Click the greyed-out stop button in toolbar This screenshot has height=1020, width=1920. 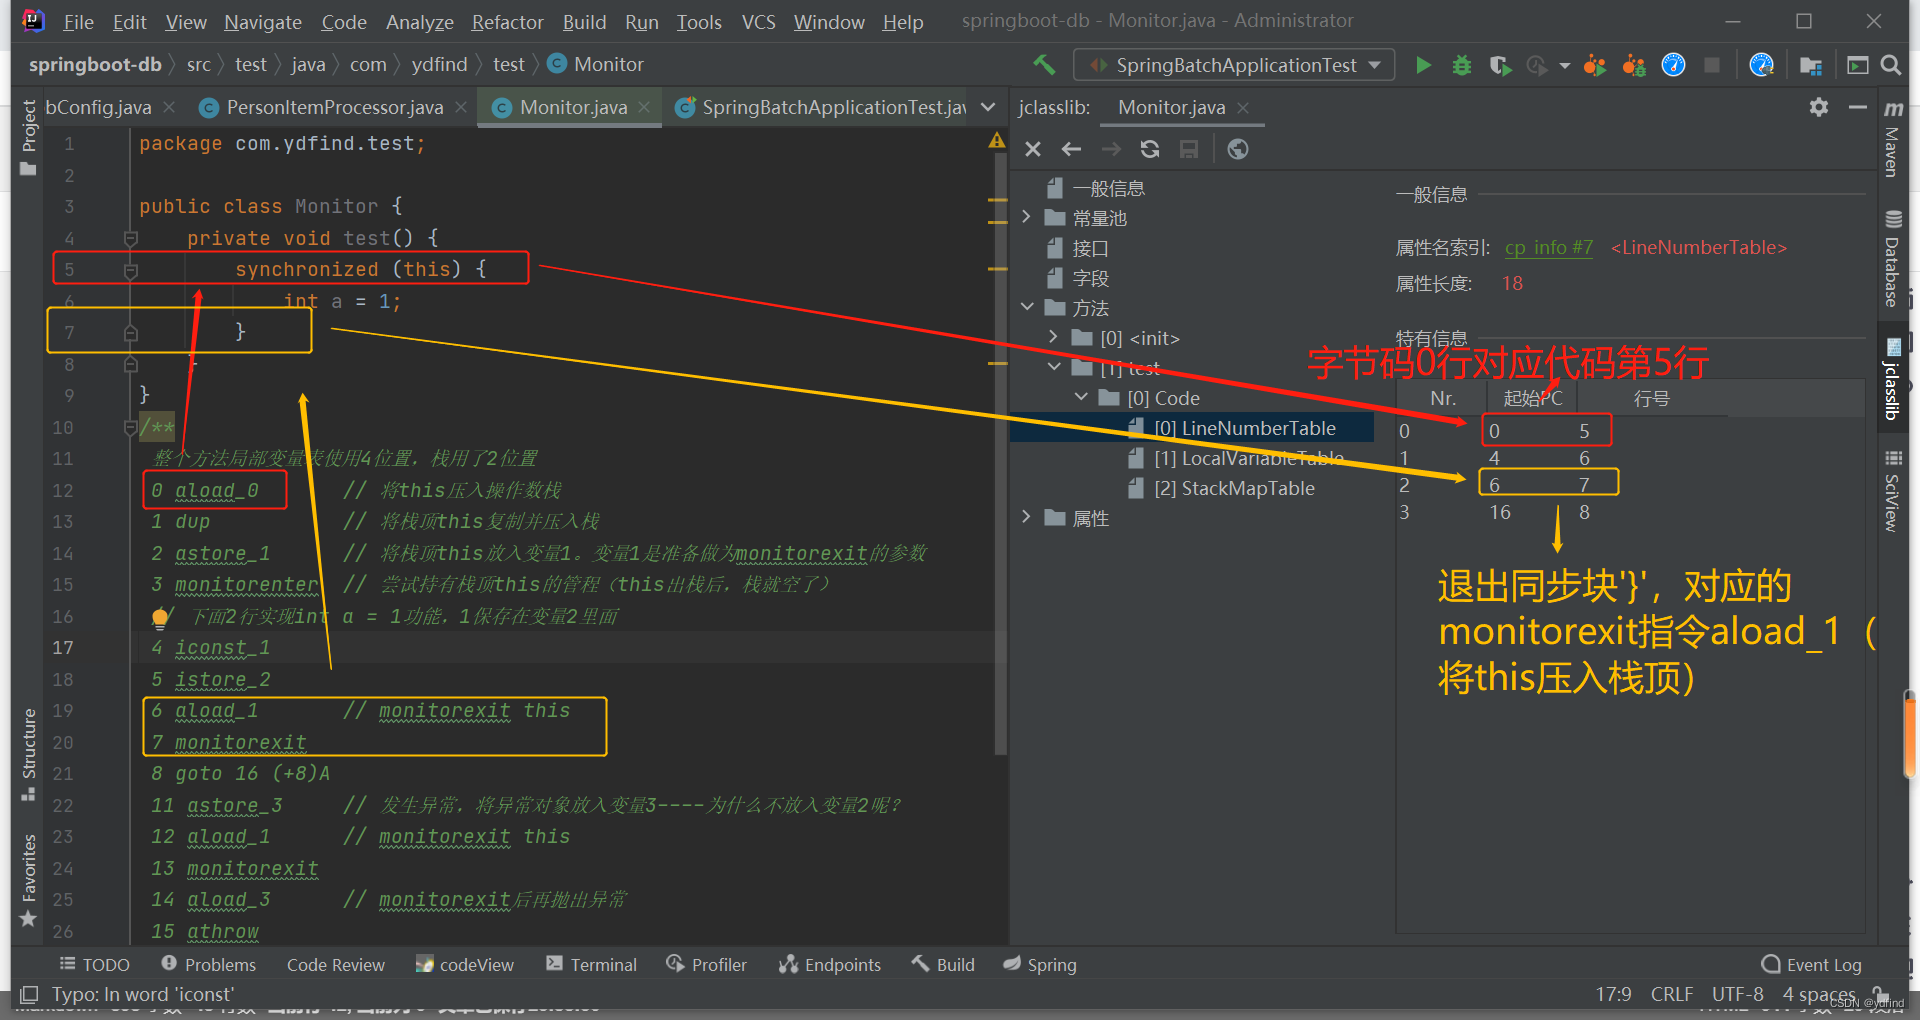tap(1712, 65)
